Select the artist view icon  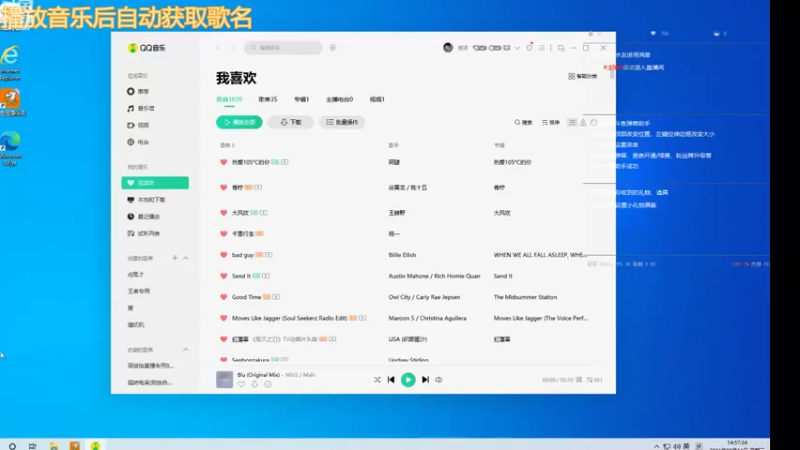[x=583, y=122]
